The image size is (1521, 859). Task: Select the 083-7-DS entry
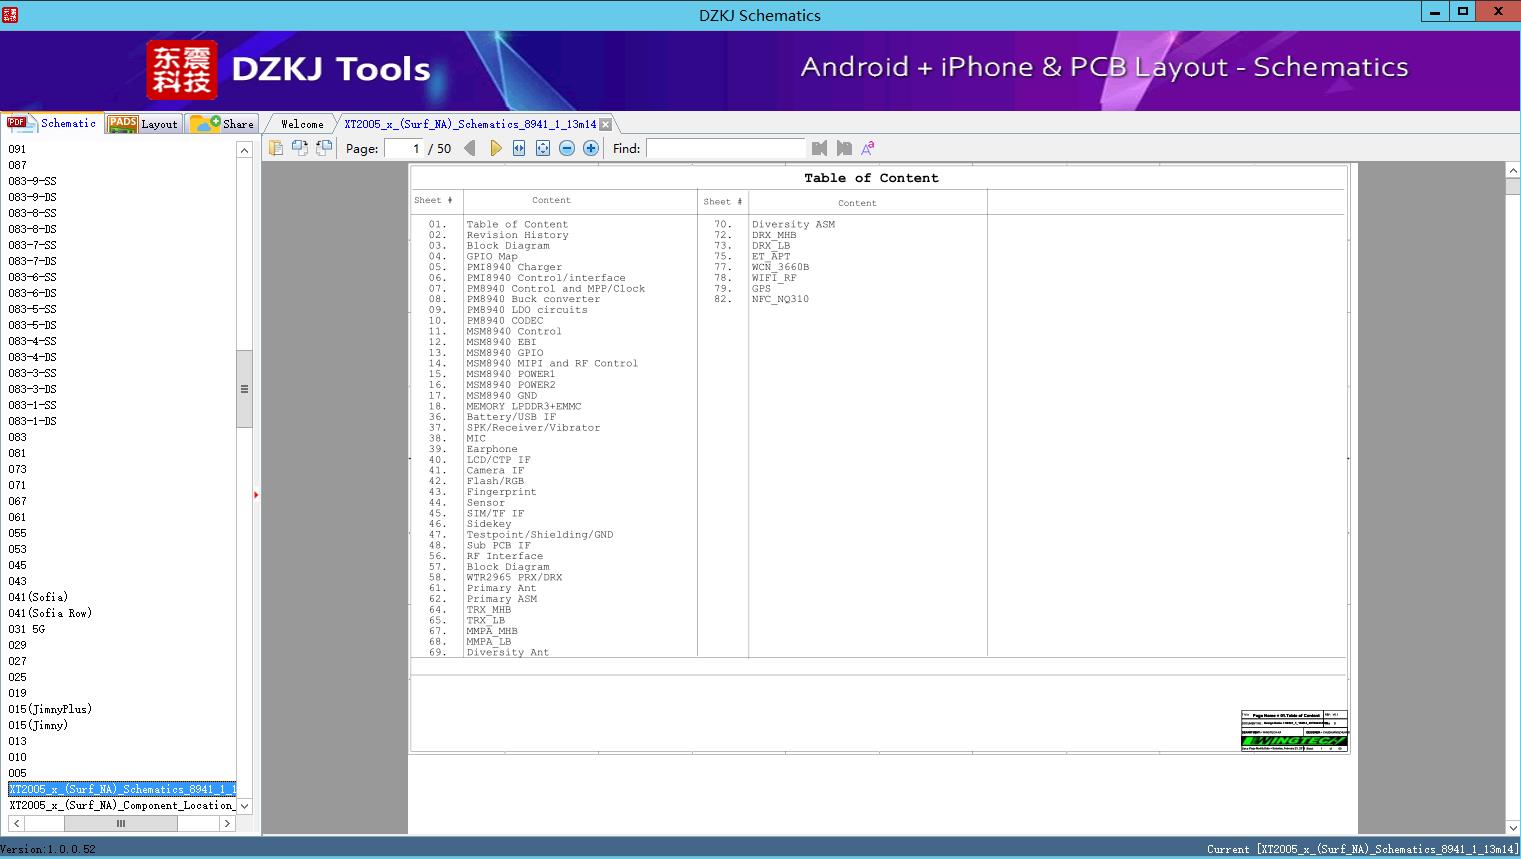(x=32, y=261)
